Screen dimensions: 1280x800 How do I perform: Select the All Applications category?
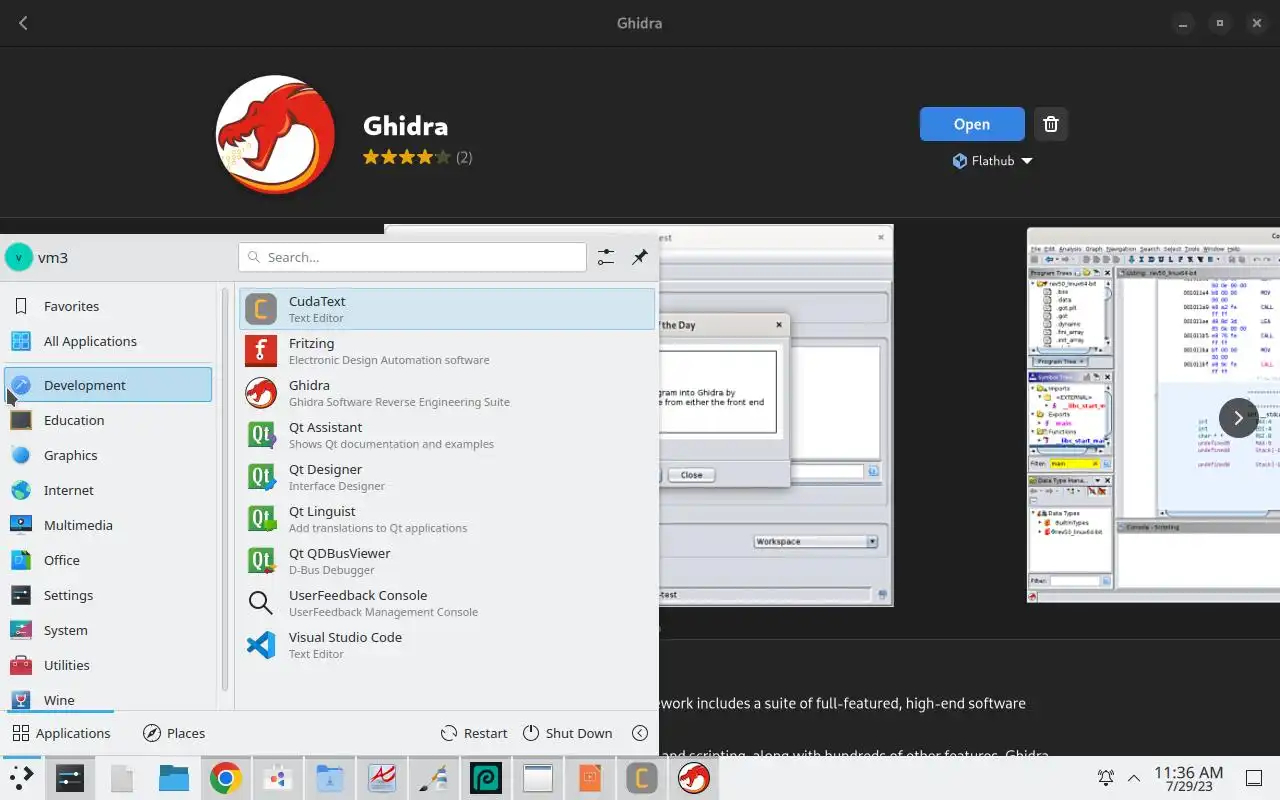click(x=108, y=341)
